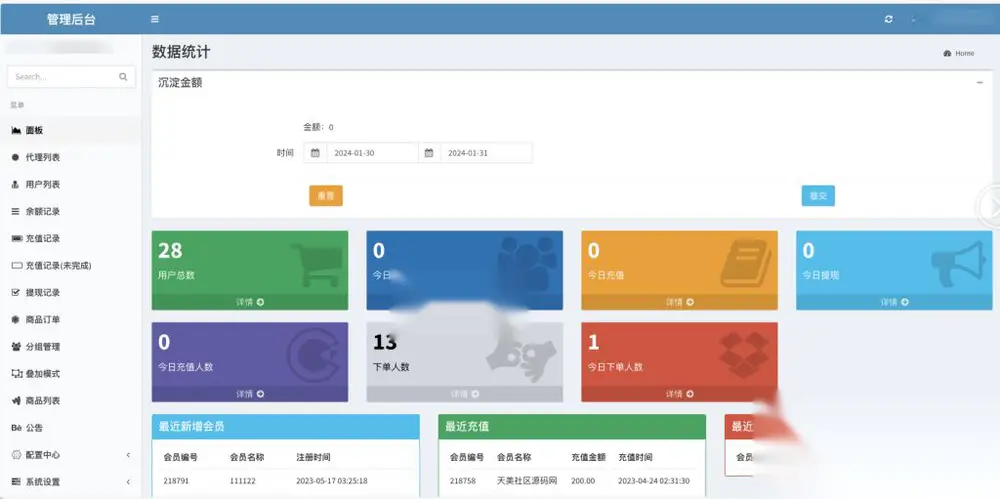Open 提现记录 in the sidebar
The image size is (1000, 499).
click(70, 292)
